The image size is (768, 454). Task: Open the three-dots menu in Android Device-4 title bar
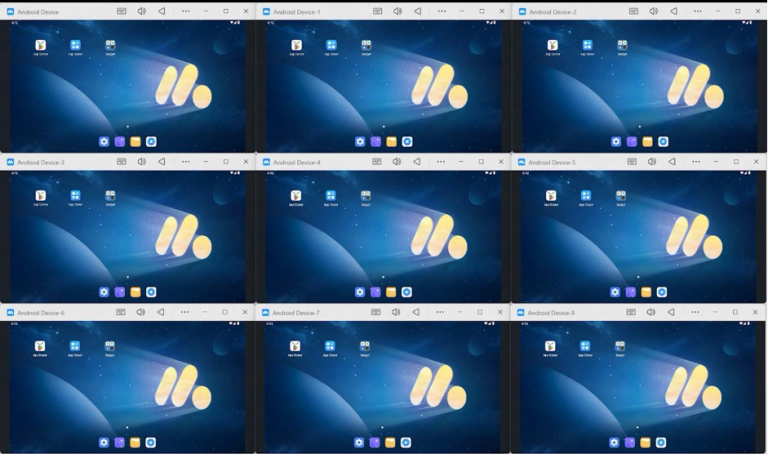[441, 161]
